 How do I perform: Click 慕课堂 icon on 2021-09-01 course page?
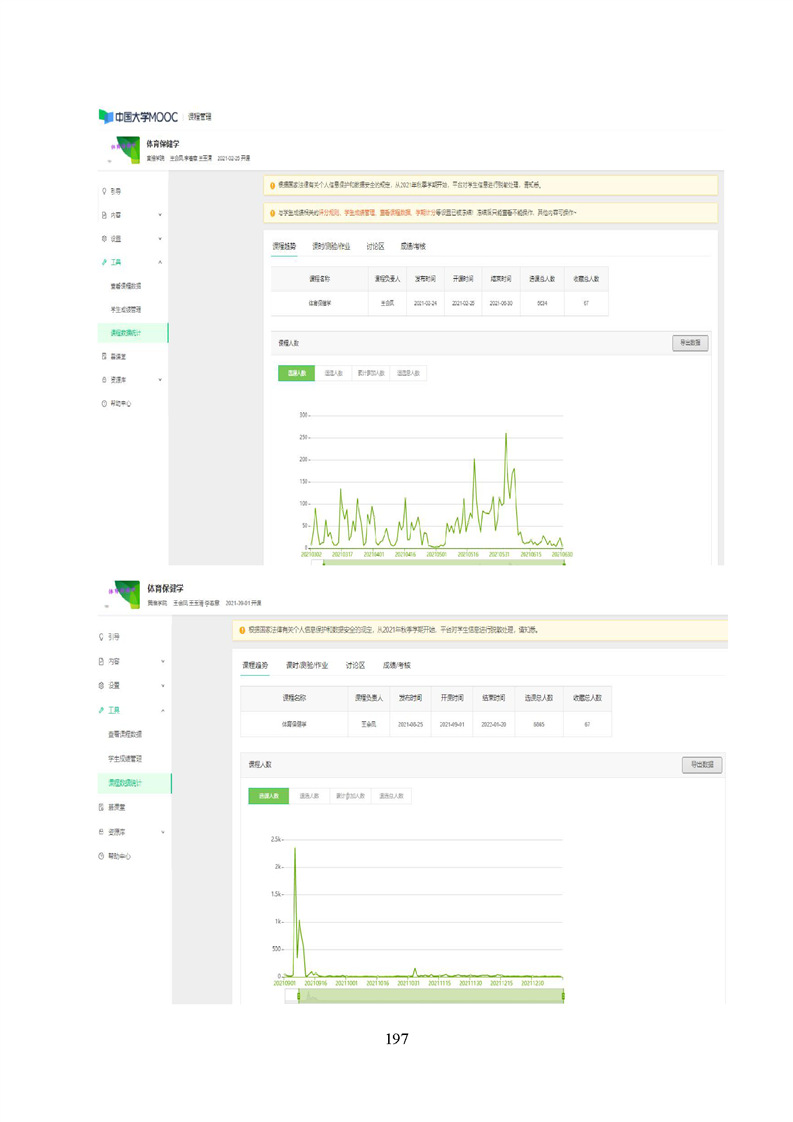[x=102, y=807]
